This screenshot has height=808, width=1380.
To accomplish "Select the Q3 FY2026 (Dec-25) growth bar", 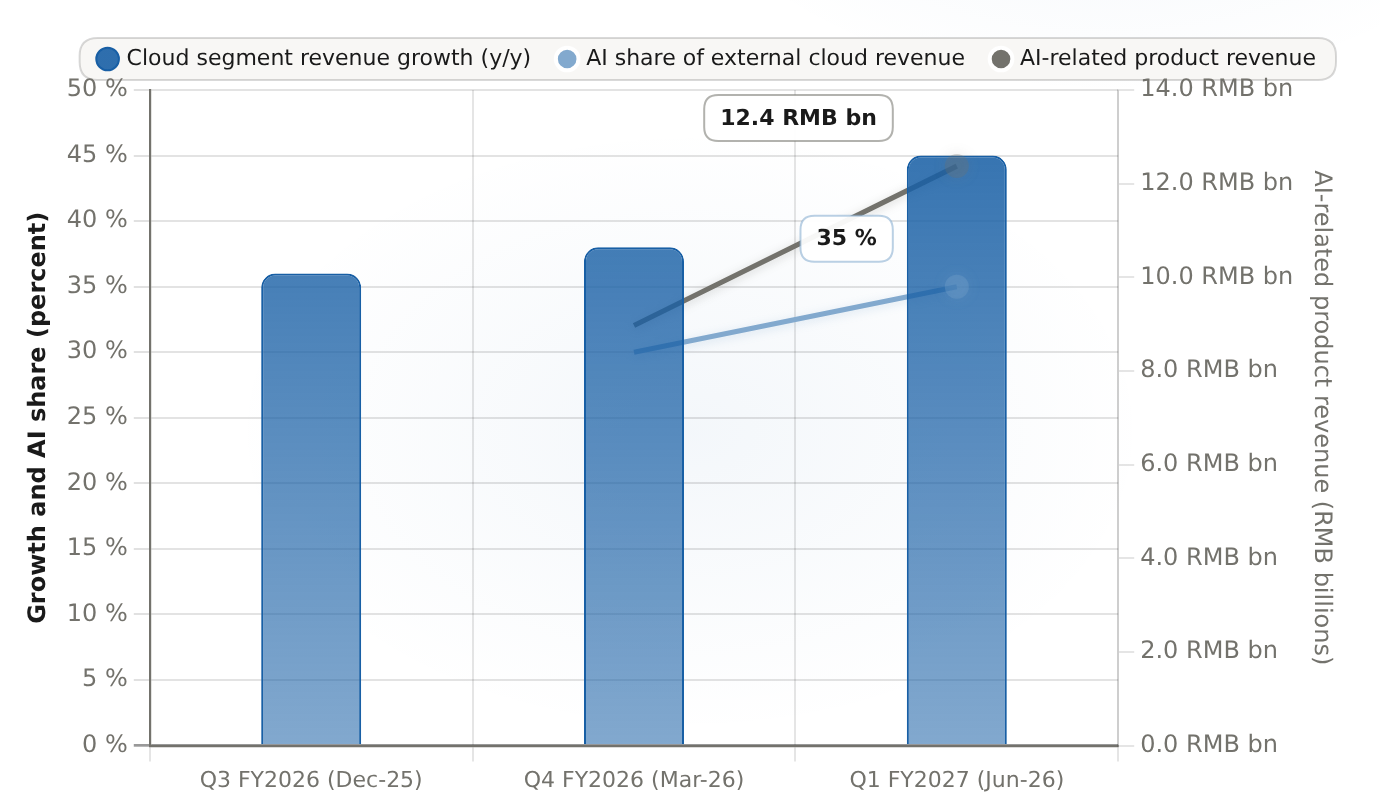I will 311,510.
